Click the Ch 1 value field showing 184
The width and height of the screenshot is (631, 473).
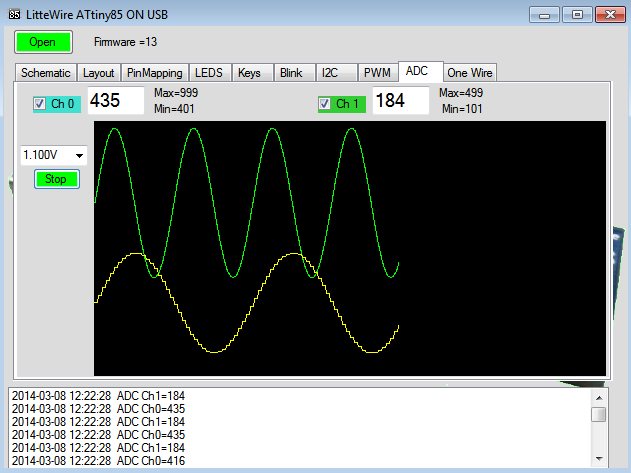point(400,101)
